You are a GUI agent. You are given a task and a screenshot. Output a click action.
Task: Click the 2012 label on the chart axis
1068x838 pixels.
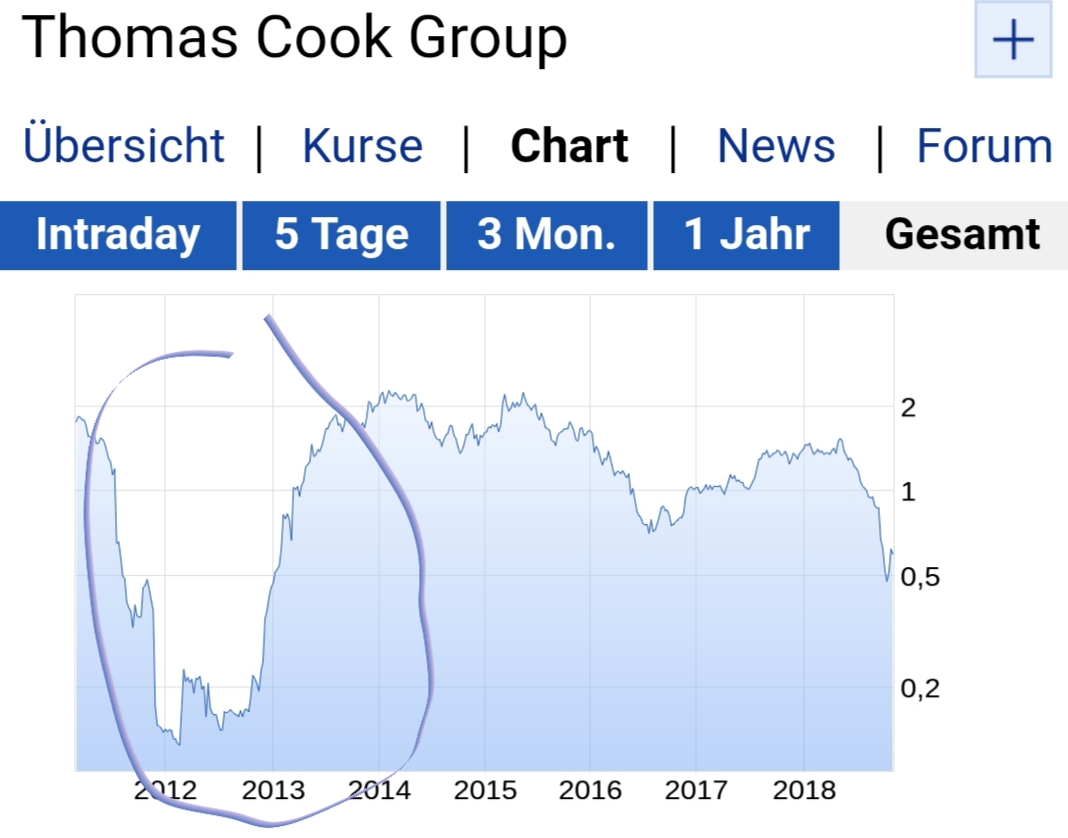click(x=166, y=790)
